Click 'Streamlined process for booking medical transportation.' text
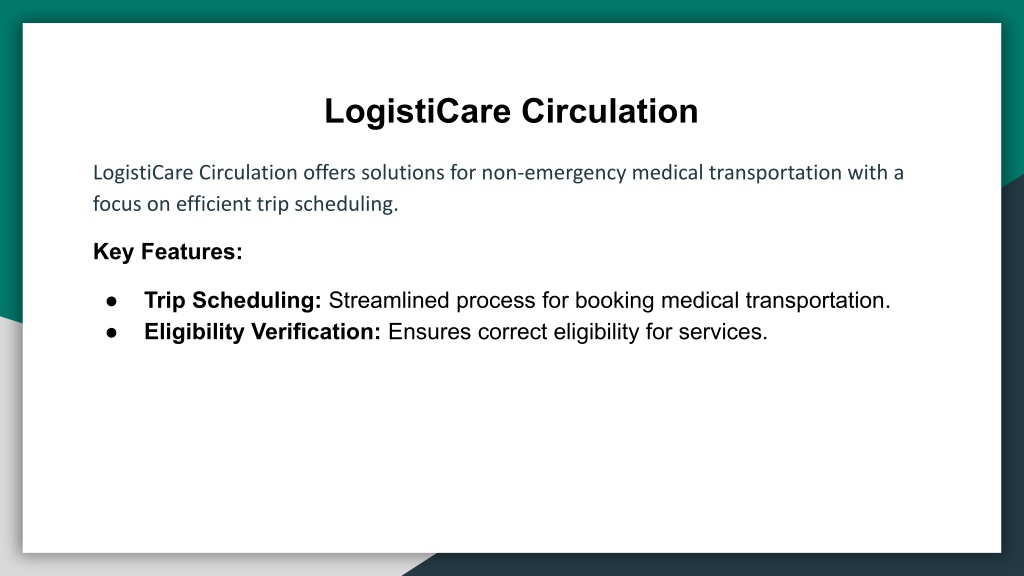This screenshot has height=576, width=1024. point(609,300)
